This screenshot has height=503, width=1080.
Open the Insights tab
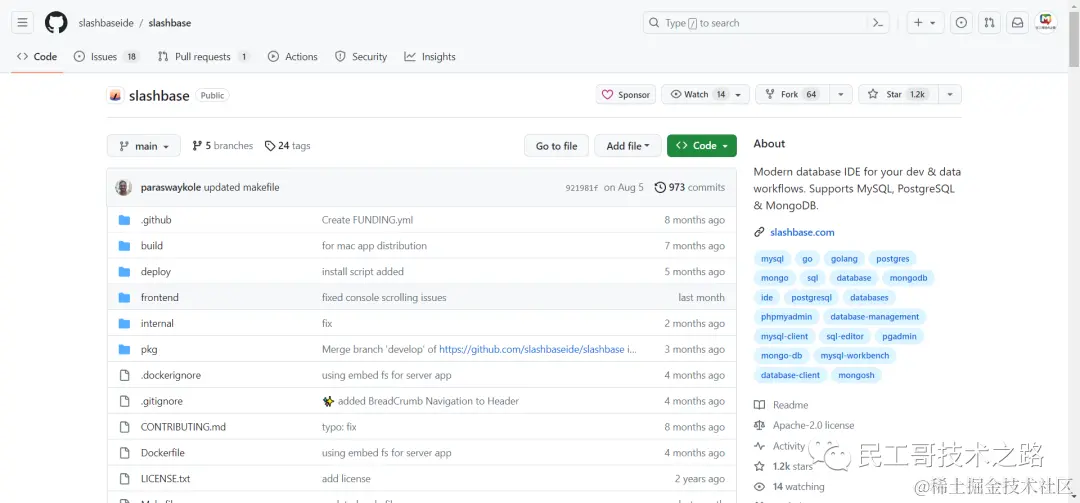click(x=430, y=57)
